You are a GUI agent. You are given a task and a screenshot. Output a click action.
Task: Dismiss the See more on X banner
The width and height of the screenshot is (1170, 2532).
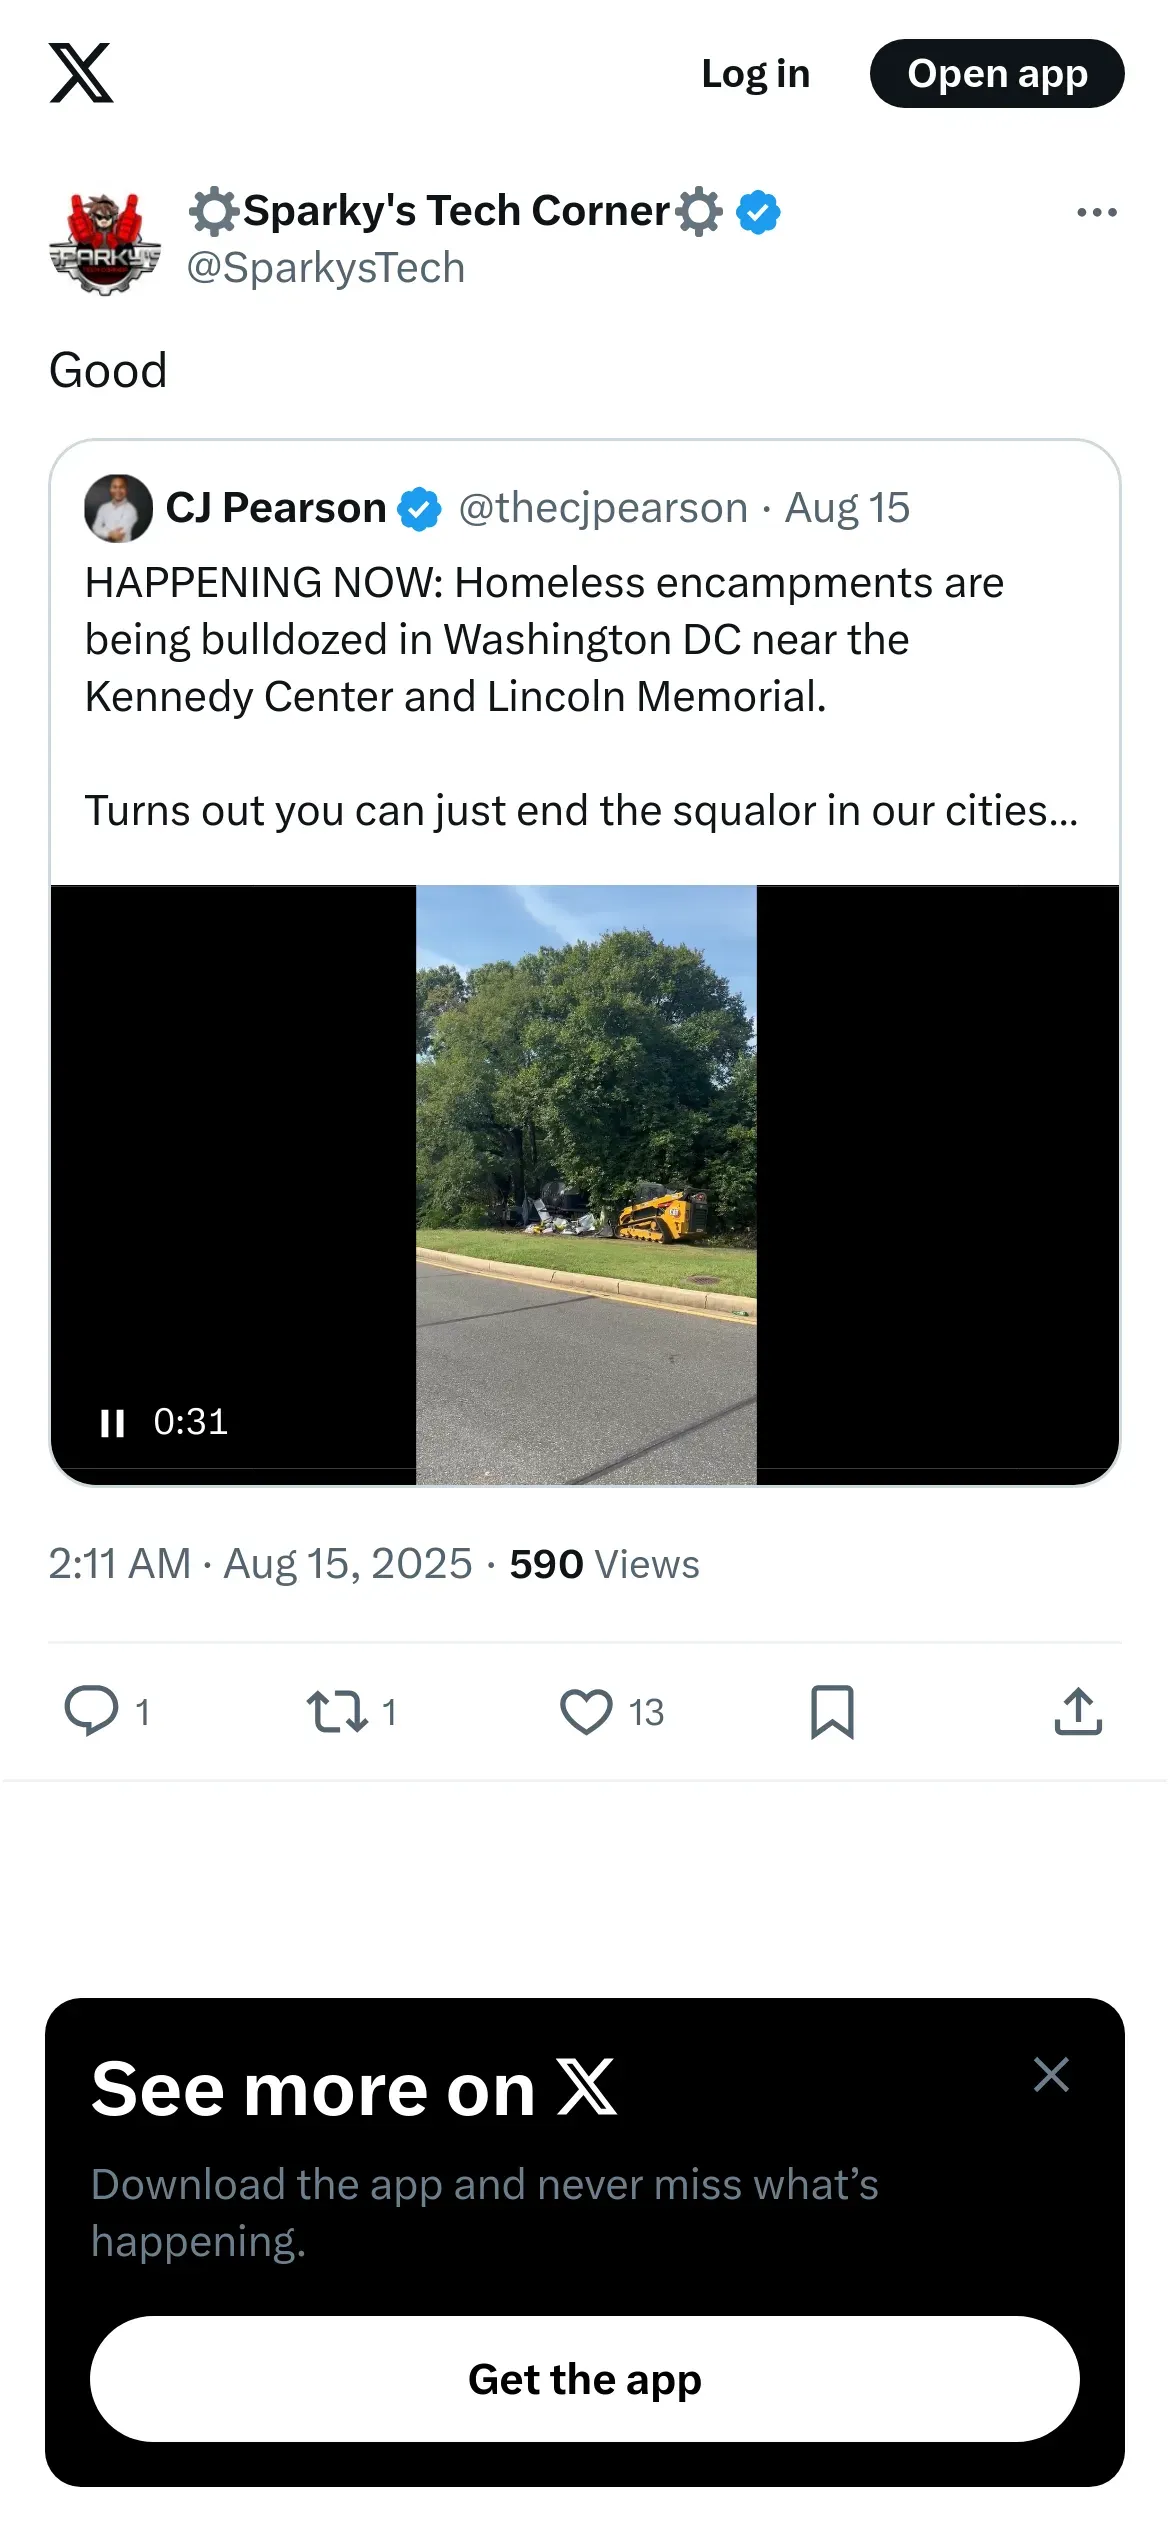[1051, 2074]
